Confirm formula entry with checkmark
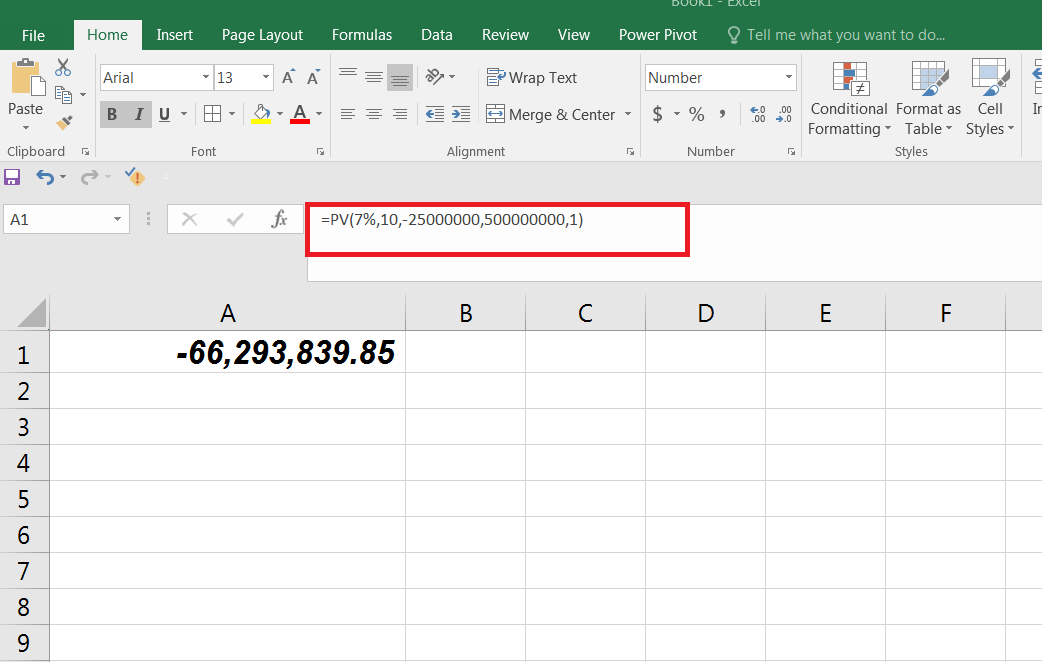This screenshot has height=662, width=1042. (235, 219)
